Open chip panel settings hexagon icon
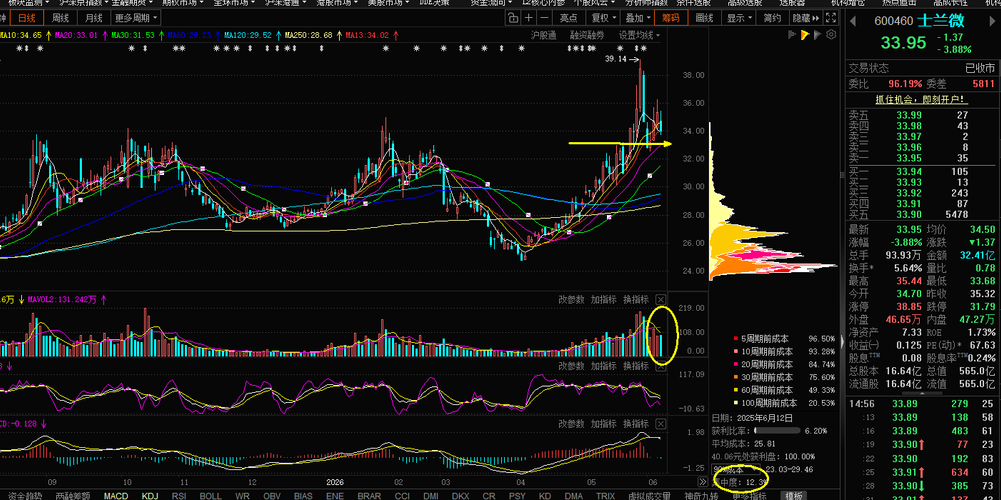1001x500 pixels. (x=831, y=34)
